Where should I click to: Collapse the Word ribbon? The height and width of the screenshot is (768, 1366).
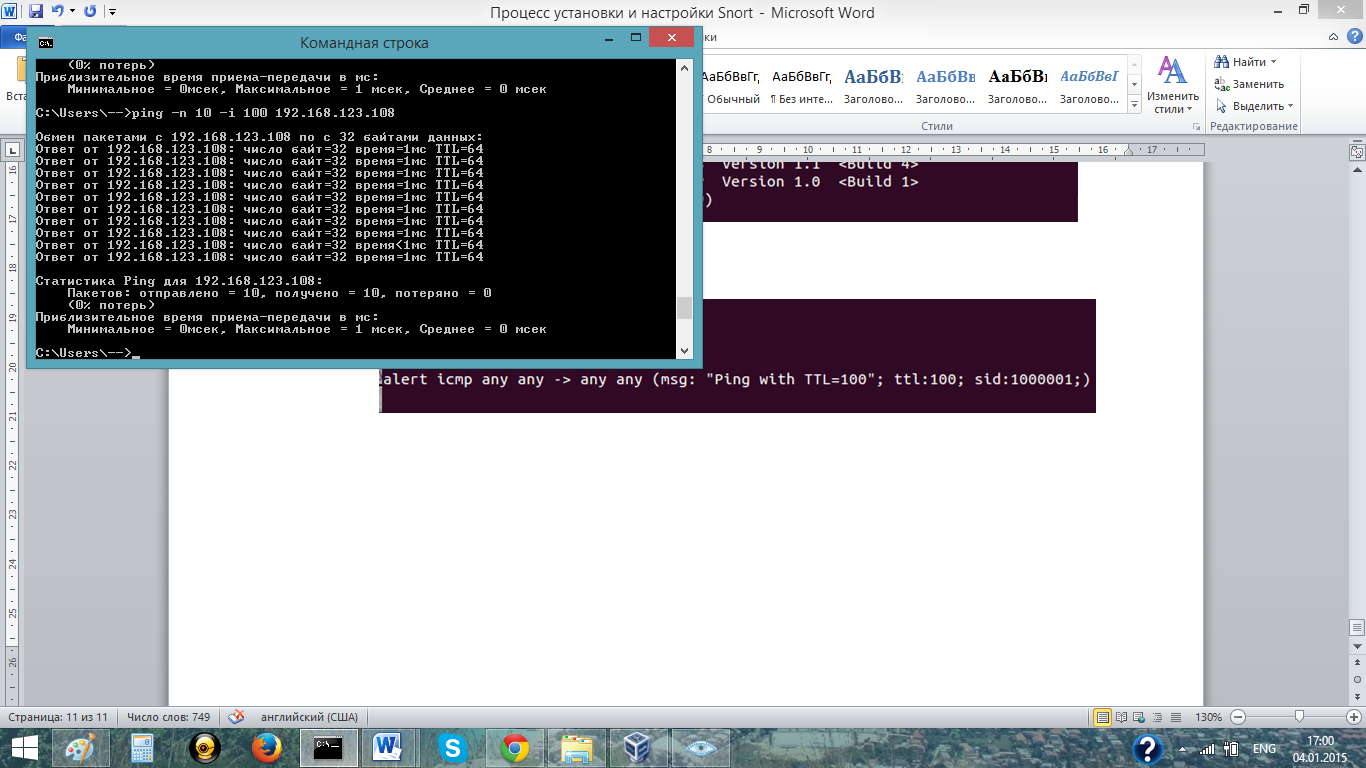(1335, 36)
